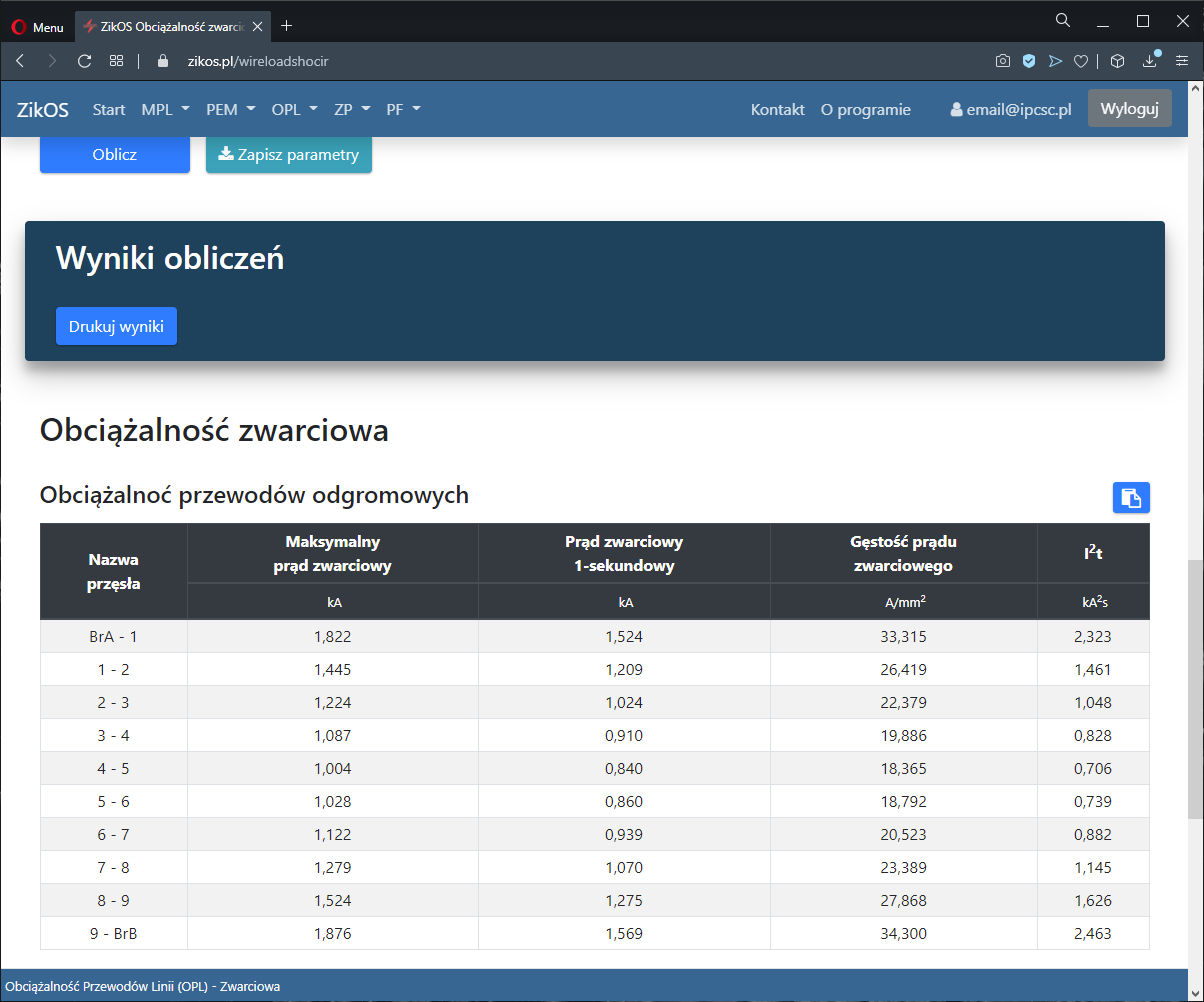Viewport: 1204px width, 1002px height.
Task: Open the Speed Dial grid icon
Action: point(117,61)
